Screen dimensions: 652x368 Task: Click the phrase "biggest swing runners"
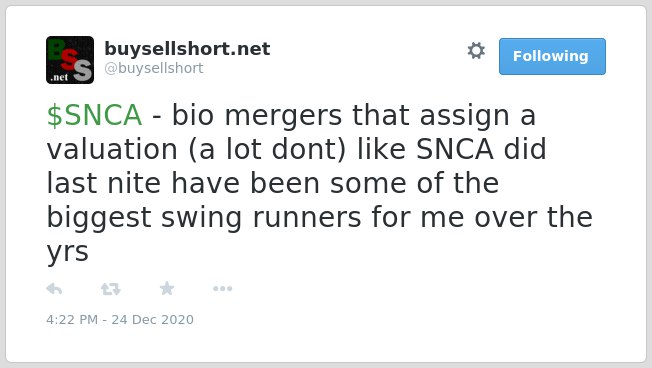click(204, 218)
